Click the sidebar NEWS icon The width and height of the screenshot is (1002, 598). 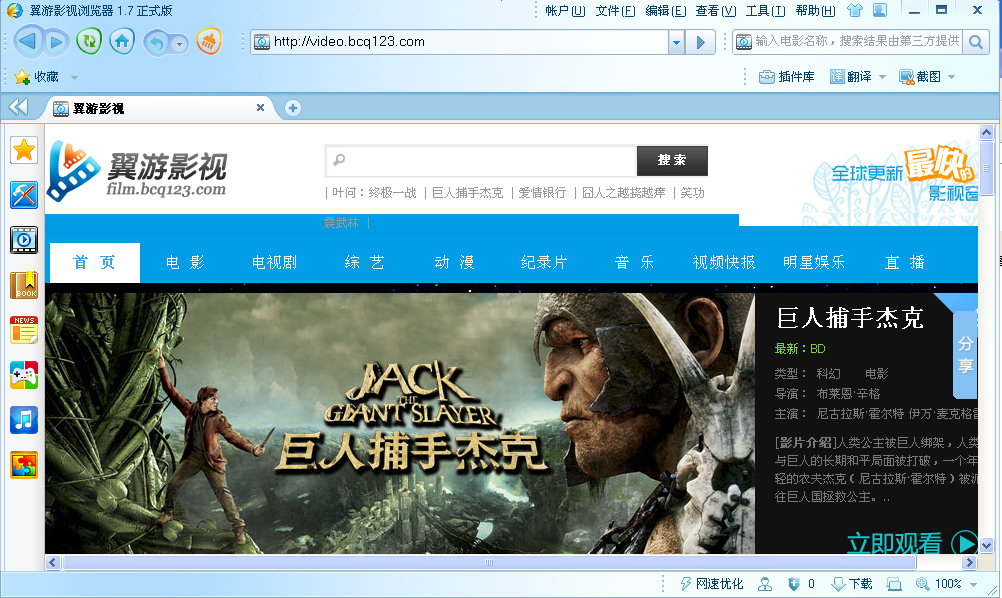coord(24,330)
